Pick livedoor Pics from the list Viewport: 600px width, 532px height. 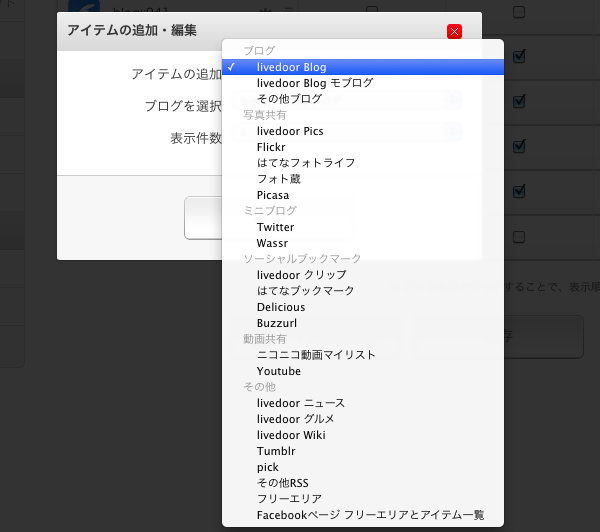363,131
